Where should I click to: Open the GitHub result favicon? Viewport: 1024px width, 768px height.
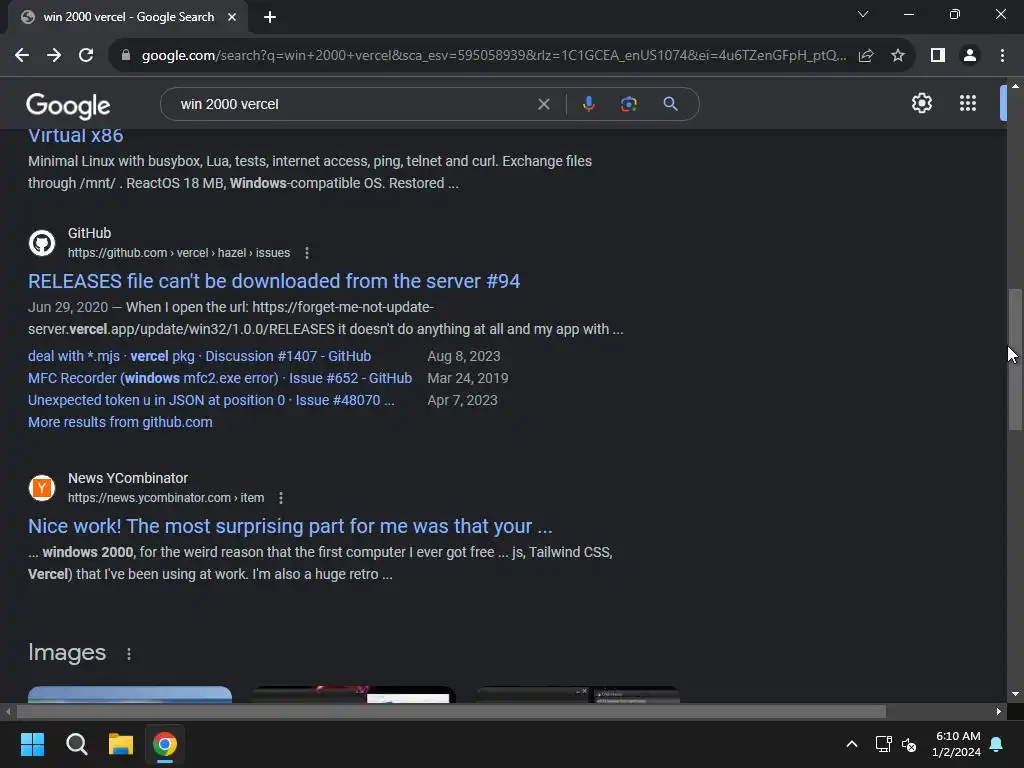[x=42, y=243]
